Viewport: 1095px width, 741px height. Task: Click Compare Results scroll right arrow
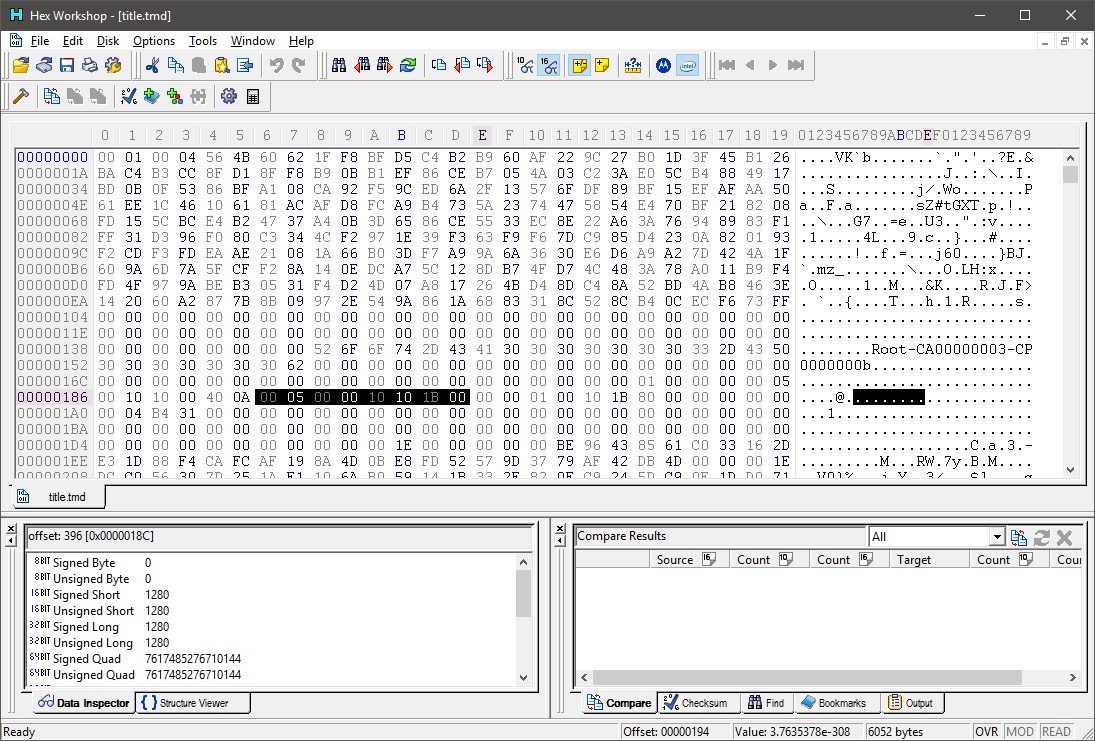(x=1073, y=677)
